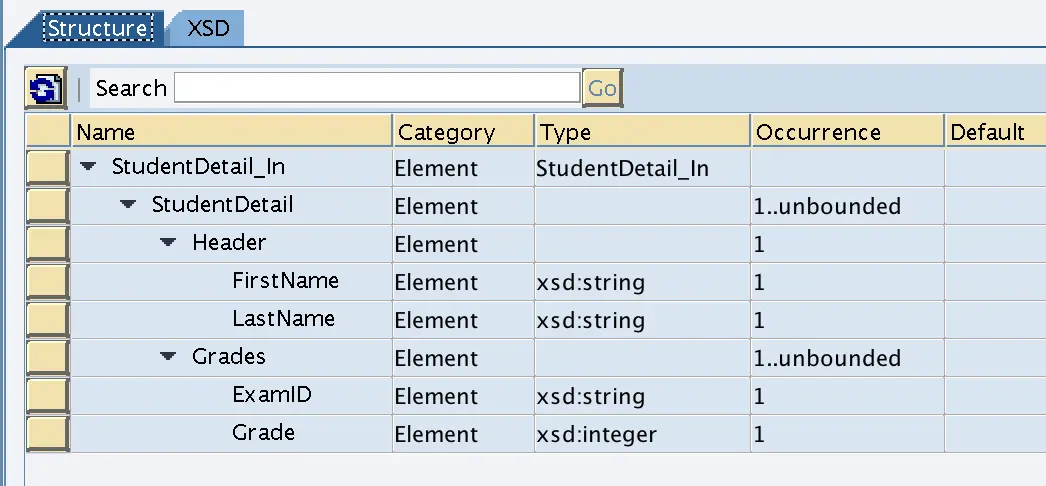This screenshot has height=486, width=1046.
Task: Collapse the StudentDetail node
Action: coord(128,205)
